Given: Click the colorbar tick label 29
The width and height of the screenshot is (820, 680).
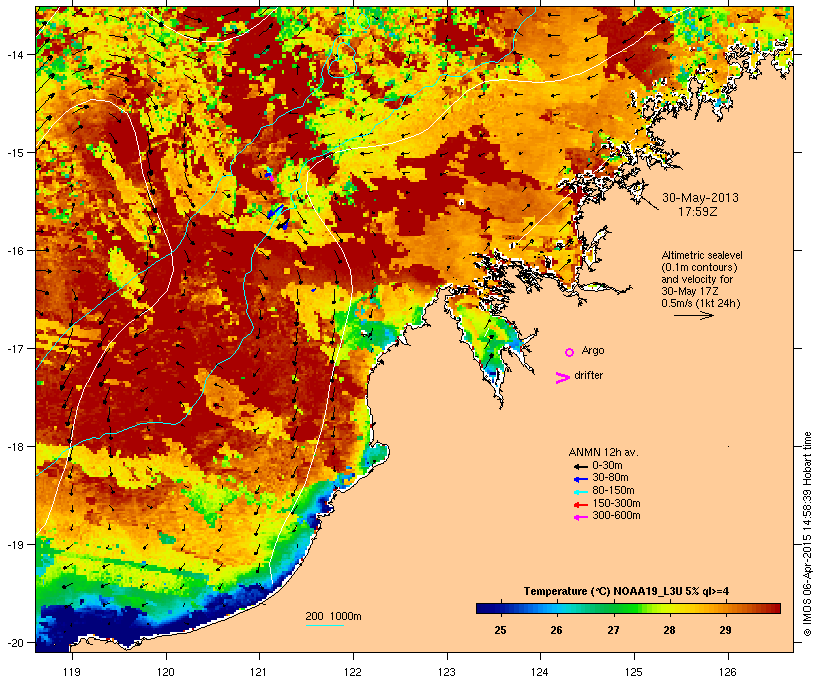Looking at the screenshot, I should [725, 630].
